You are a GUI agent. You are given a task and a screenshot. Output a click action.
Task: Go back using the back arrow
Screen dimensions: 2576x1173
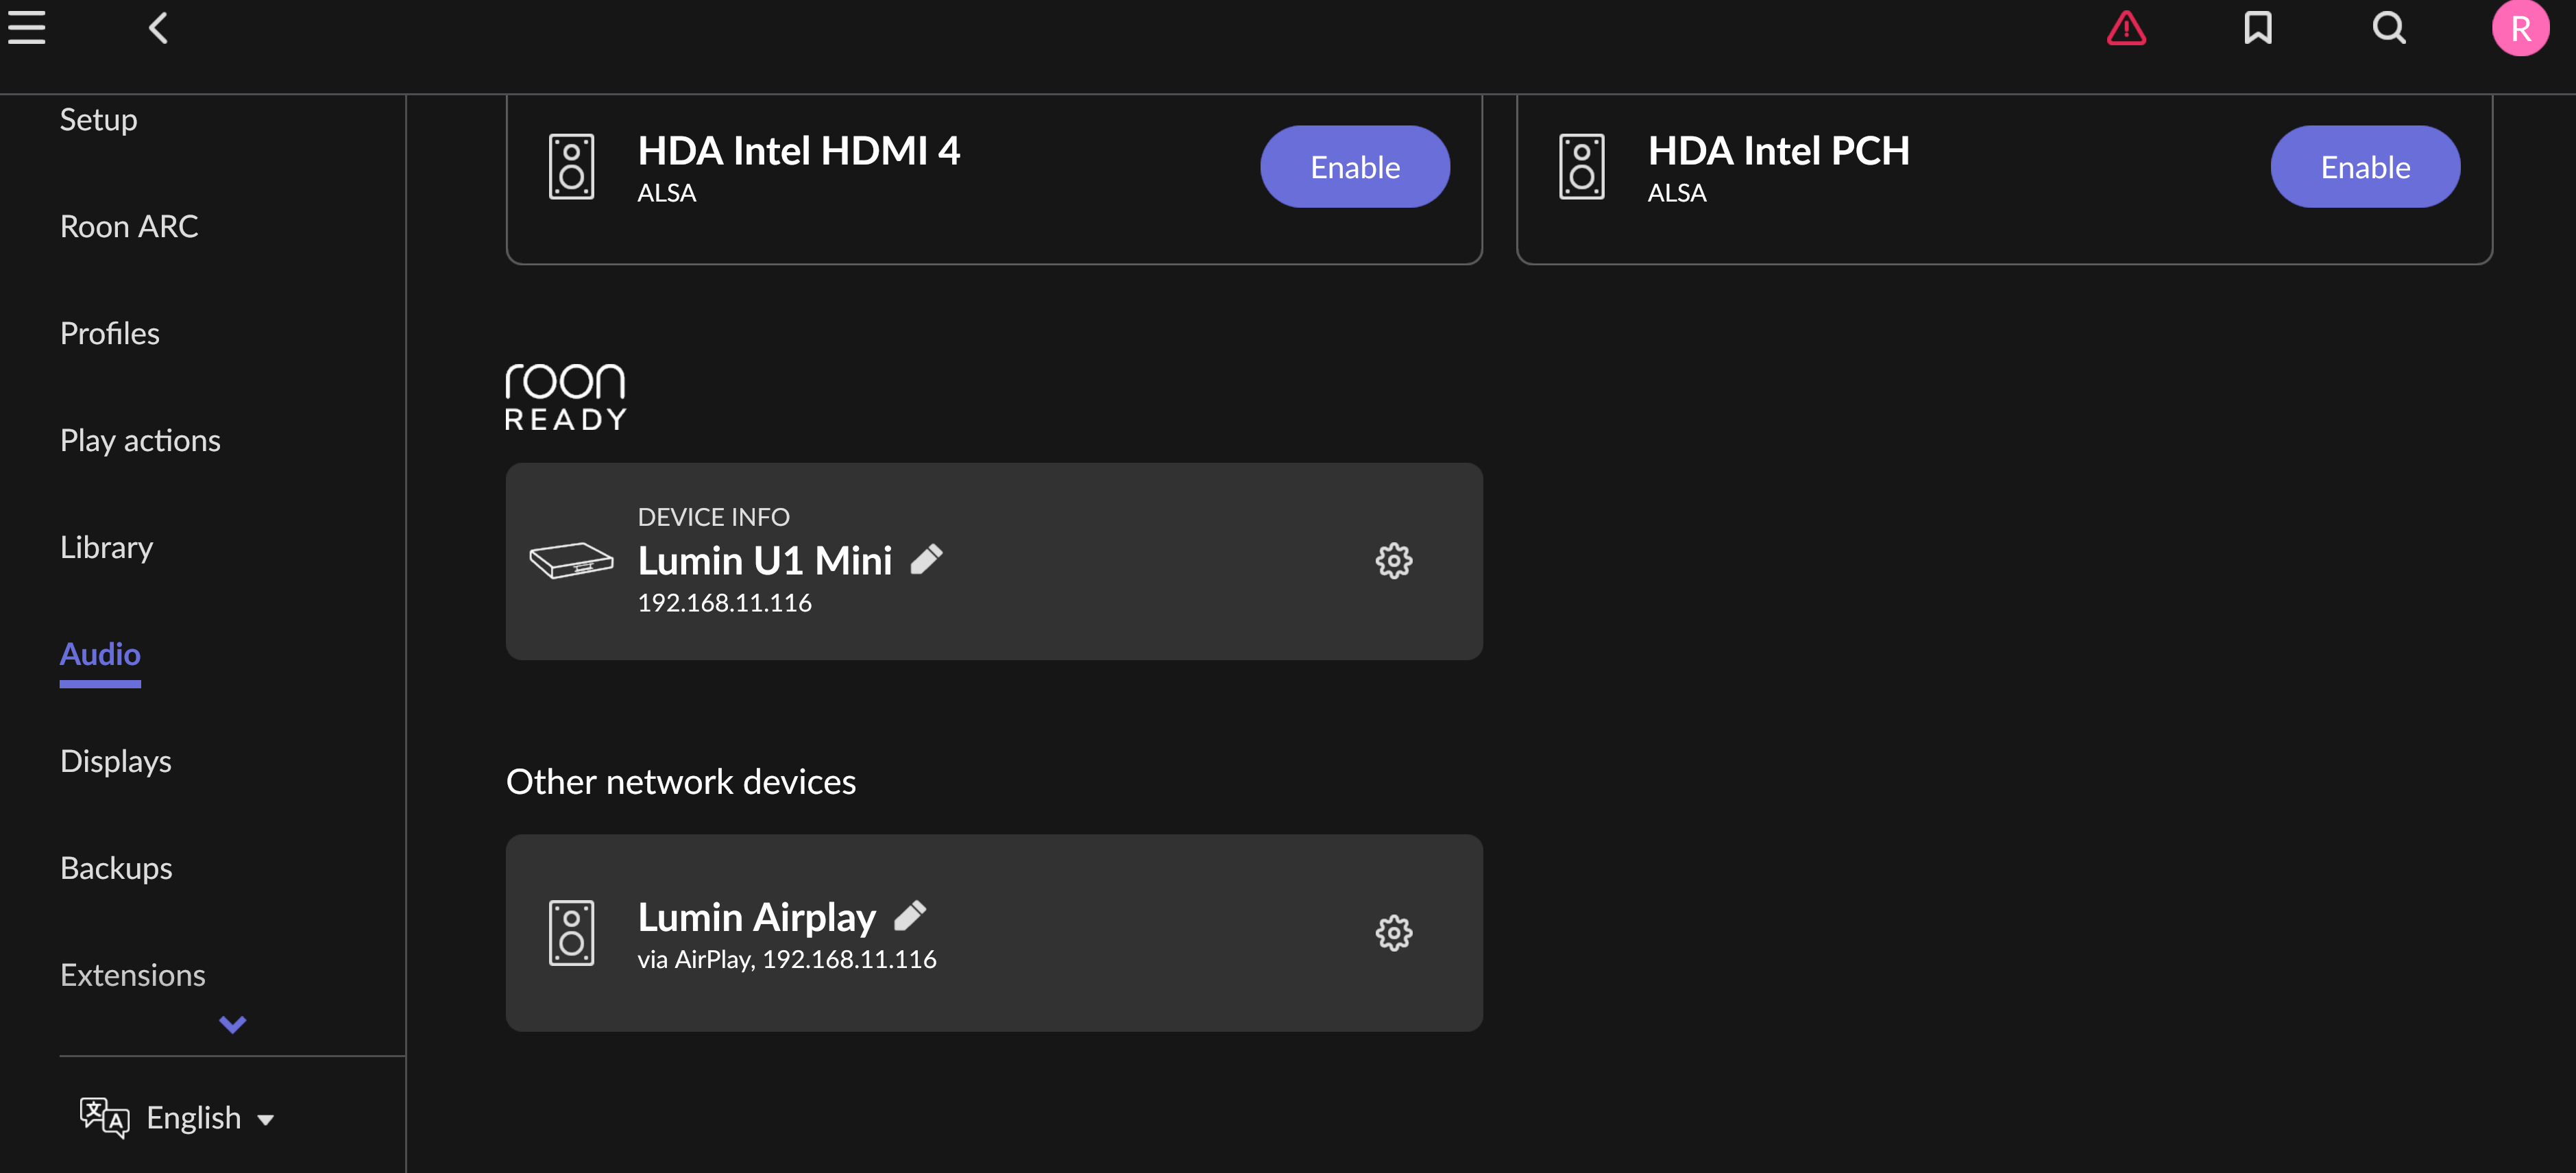158,28
